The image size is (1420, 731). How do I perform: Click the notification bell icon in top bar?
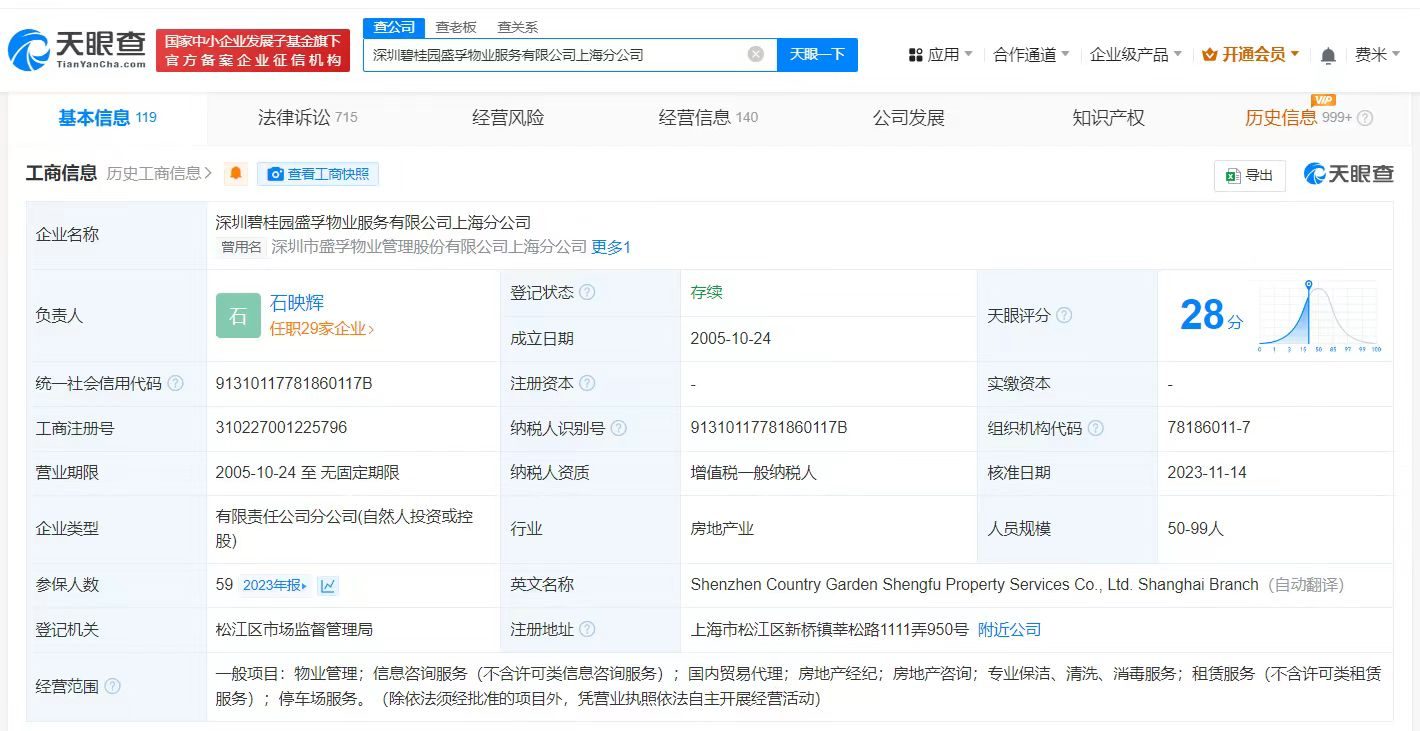(x=1327, y=55)
